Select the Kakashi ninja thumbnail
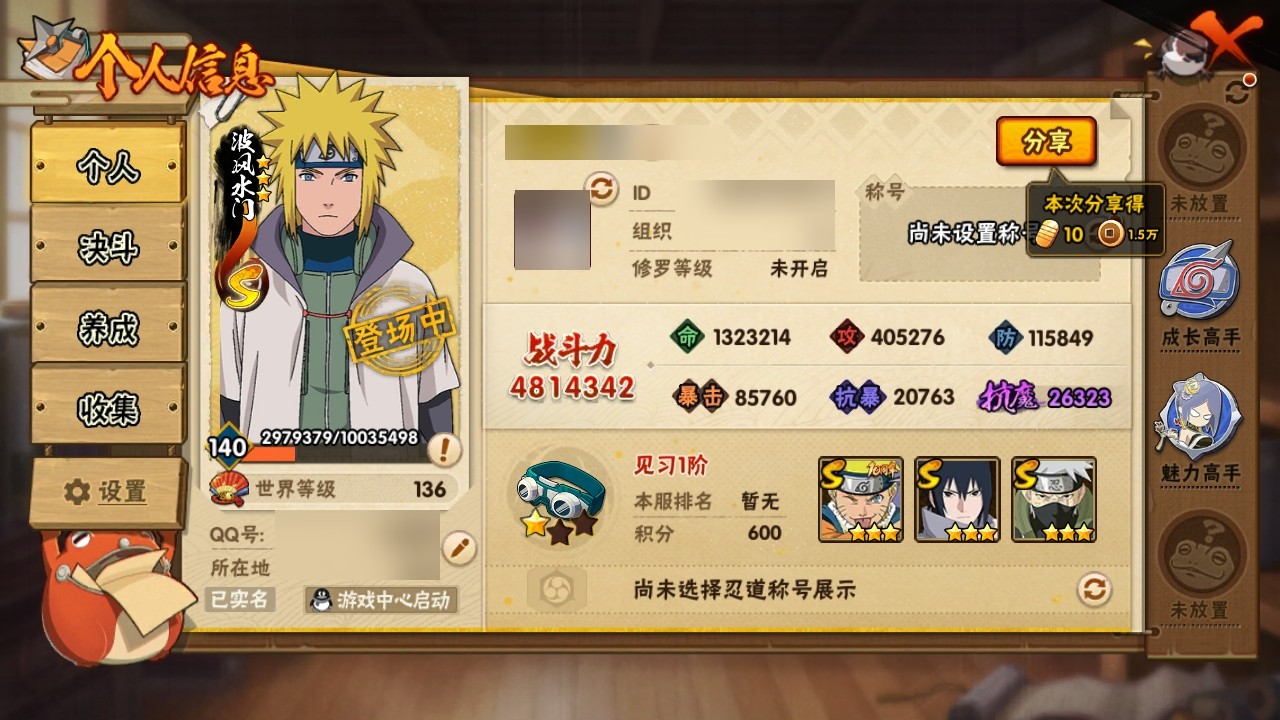Viewport: 1280px width, 720px height. pyautogui.click(x=1054, y=500)
